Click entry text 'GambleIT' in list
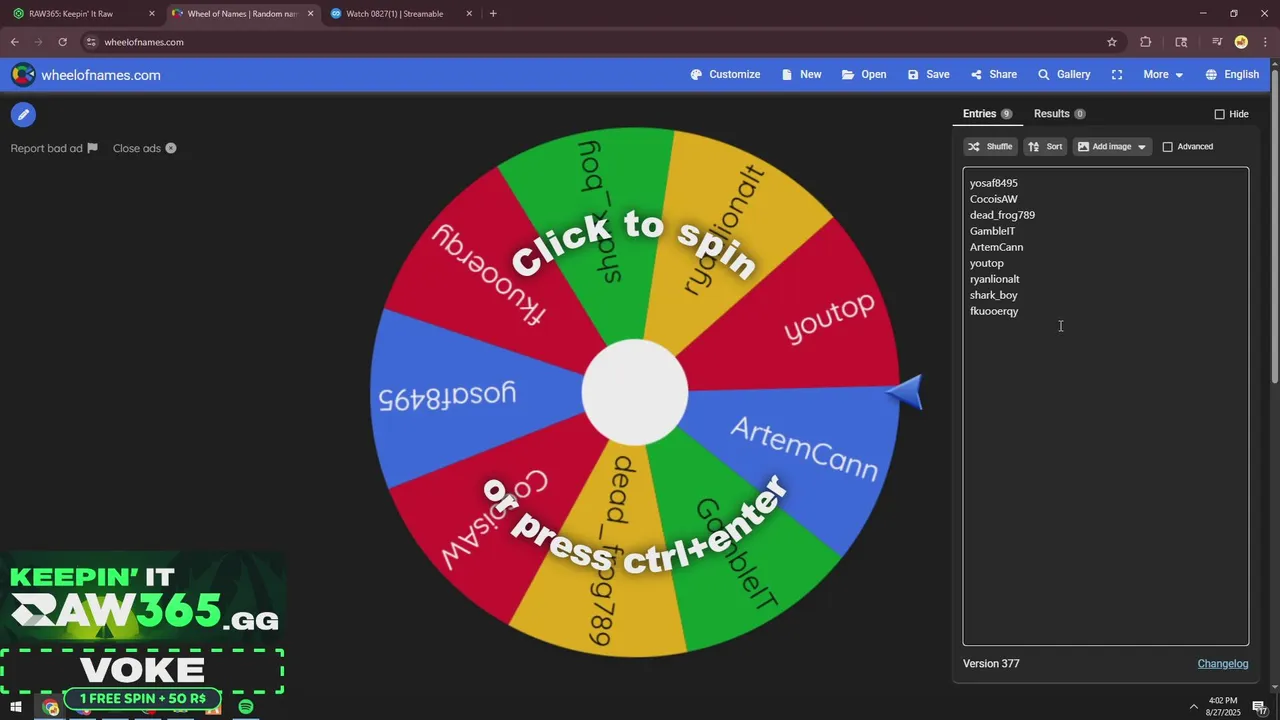Screen dimensions: 1280x720 click(x=992, y=231)
